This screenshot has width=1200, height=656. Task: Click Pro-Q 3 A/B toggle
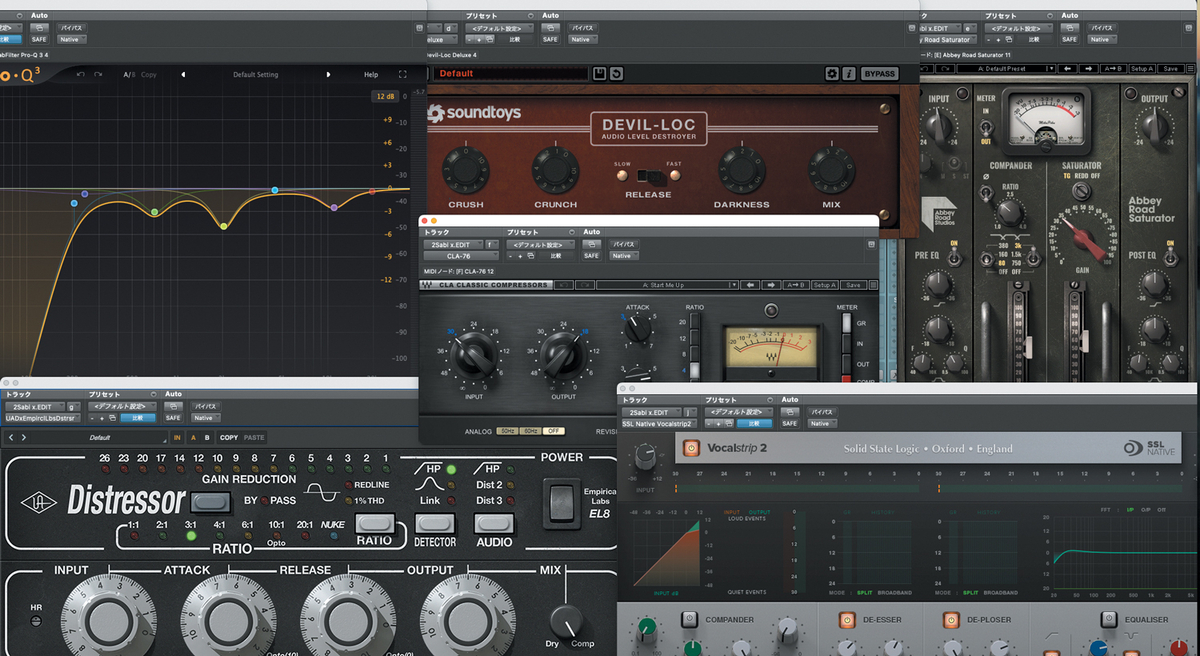pyautogui.click(x=129, y=75)
